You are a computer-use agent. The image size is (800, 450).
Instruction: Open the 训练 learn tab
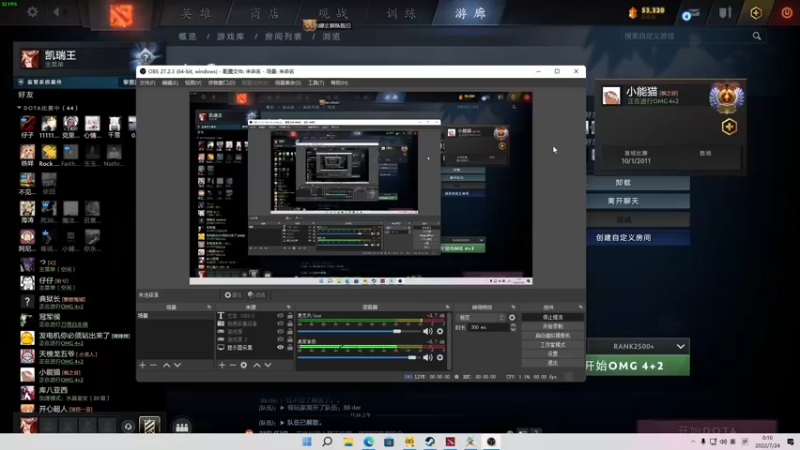pyautogui.click(x=401, y=13)
